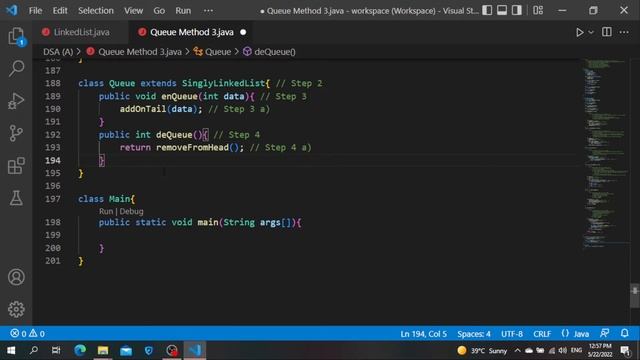Open Run and Debug view
Image resolution: width=640 pixels, height=360 pixels.
click(x=16, y=101)
